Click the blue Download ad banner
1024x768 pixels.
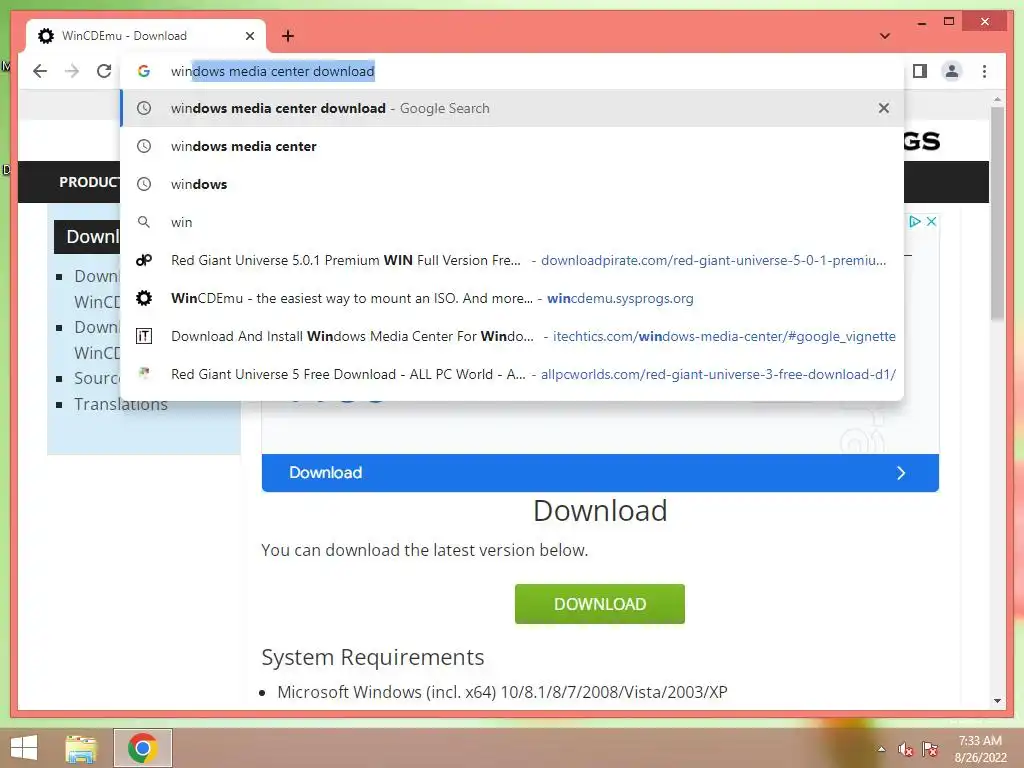tap(600, 473)
